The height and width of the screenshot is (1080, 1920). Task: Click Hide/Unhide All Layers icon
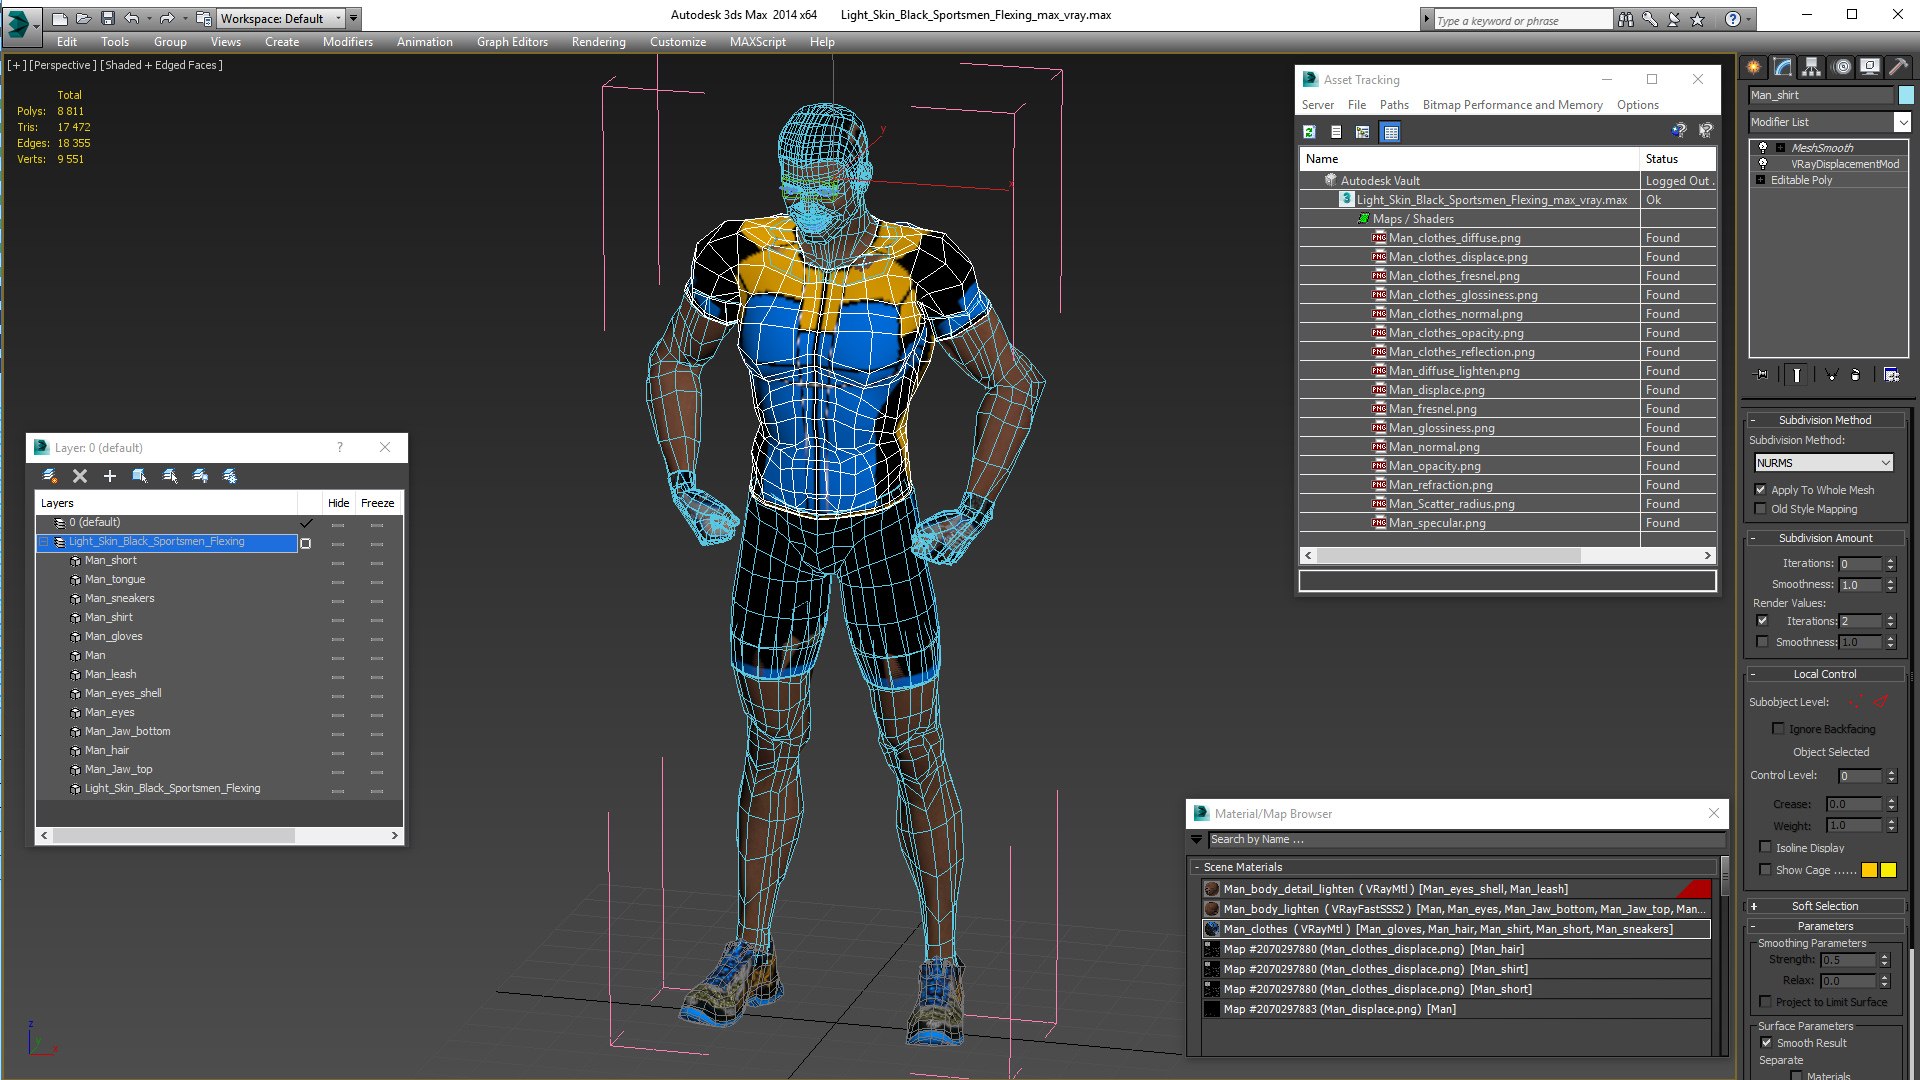click(x=200, y=476)
